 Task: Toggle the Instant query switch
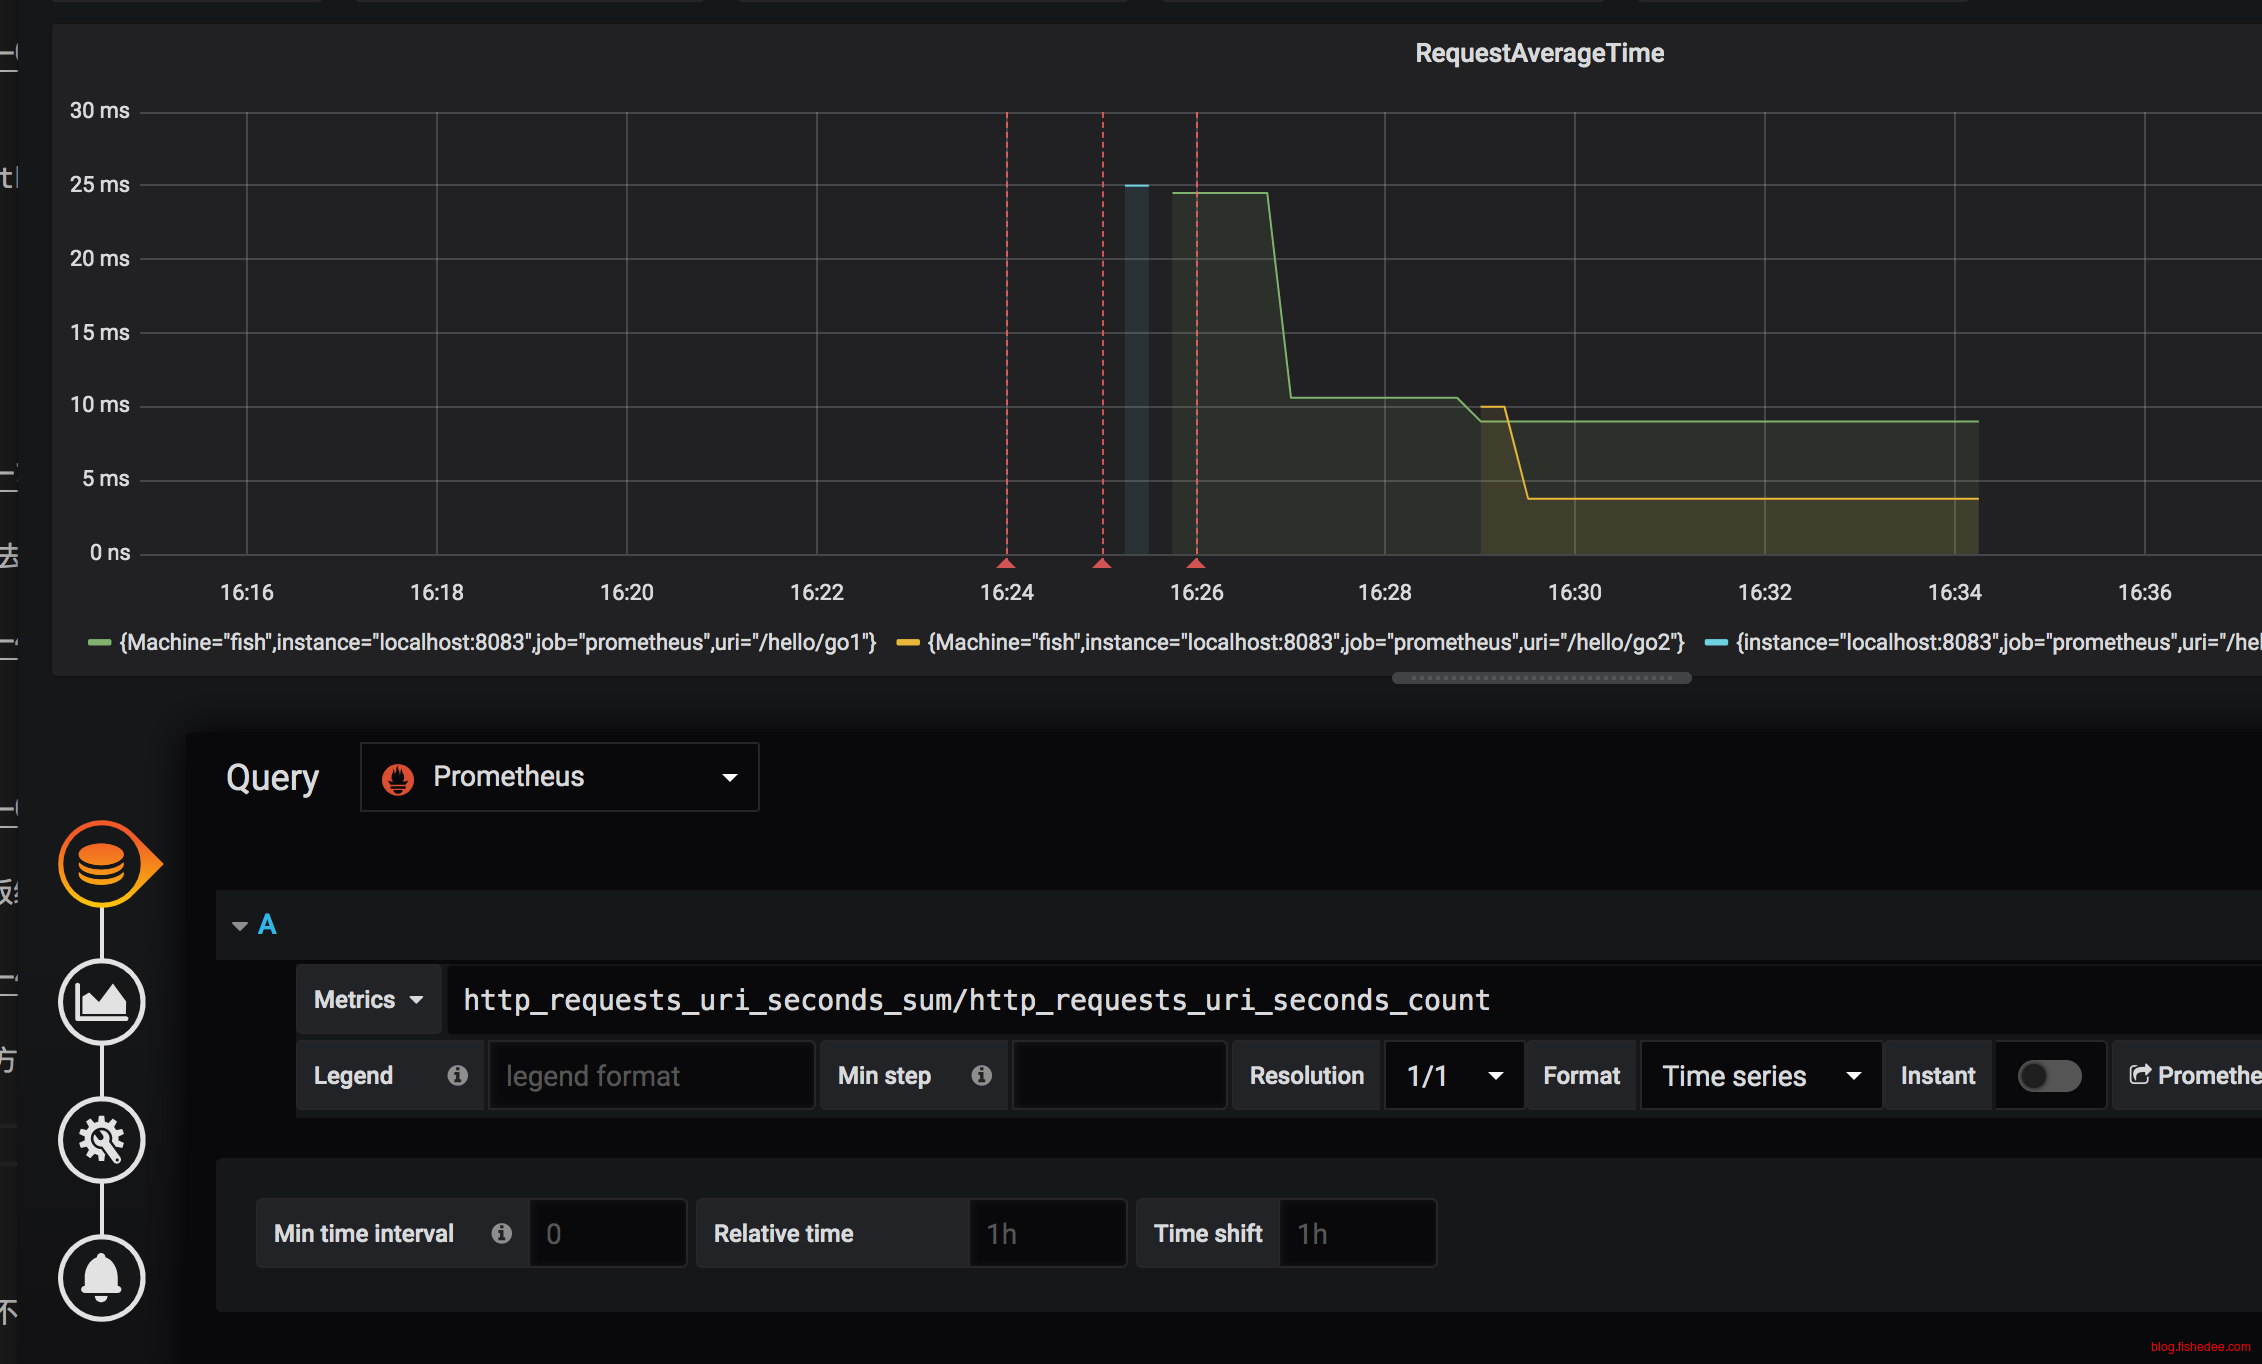point(2048,1076)
